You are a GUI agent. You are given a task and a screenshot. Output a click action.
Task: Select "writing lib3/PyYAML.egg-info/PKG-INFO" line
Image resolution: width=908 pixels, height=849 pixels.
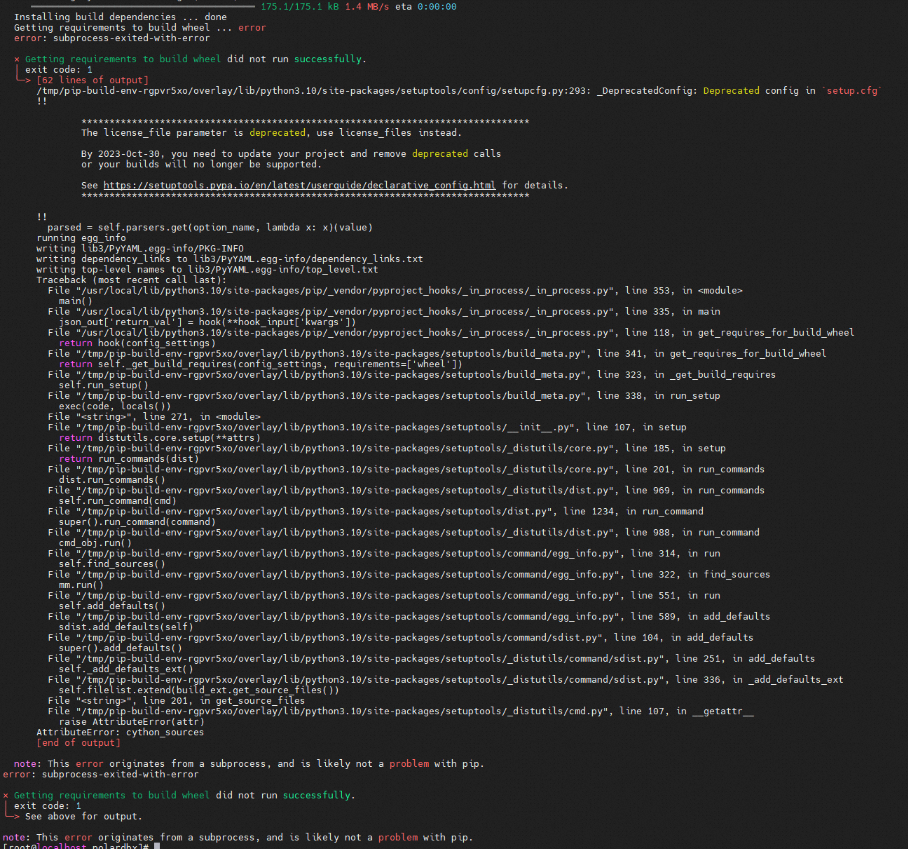[x=140, y=248]
